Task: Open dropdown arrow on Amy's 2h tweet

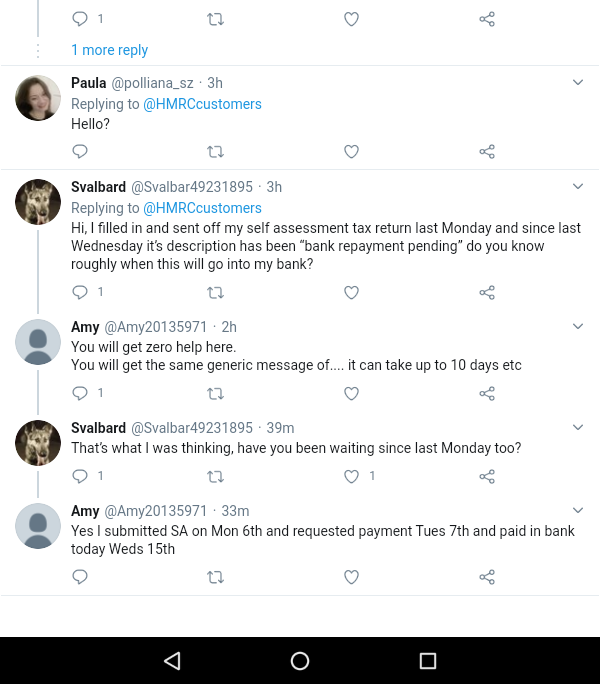Action: (x=577, y=326)
